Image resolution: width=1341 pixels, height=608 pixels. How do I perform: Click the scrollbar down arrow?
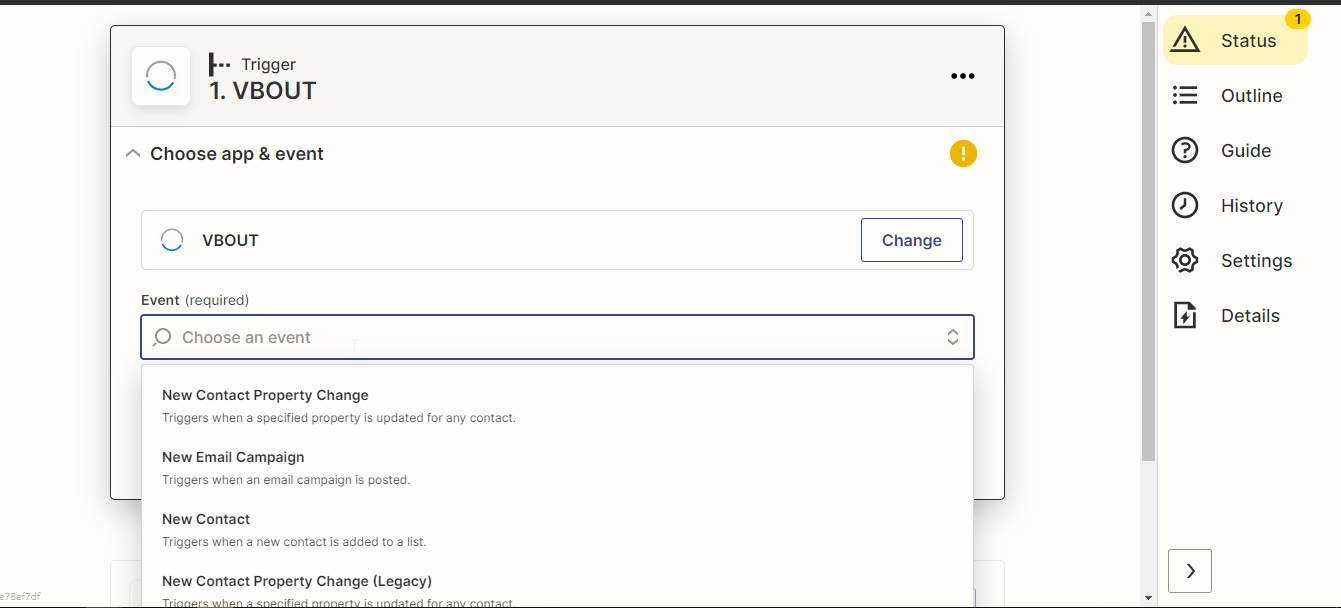point(1149,598)
